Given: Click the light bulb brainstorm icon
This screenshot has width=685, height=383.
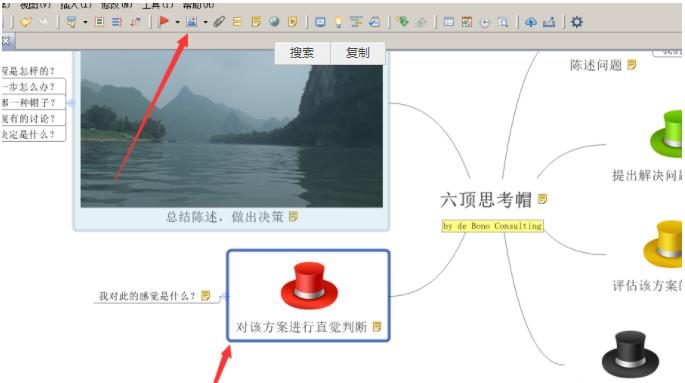Looking at the screenshot, I should (338, 22).
